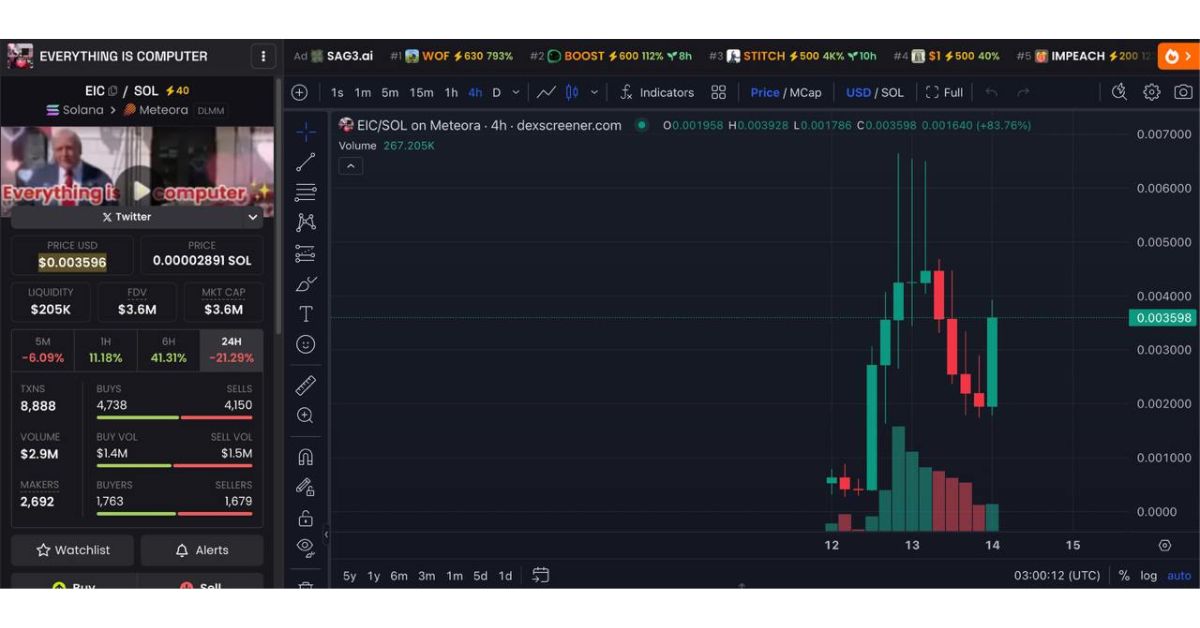1200x628 pixels.
Task: Click the compare or add symbol plus icon
Action: 299,92
